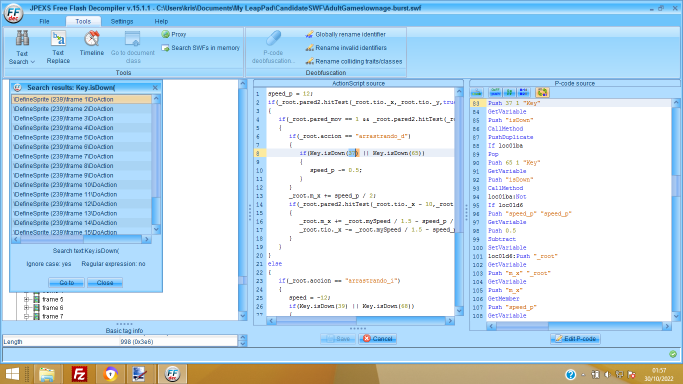The image size is (683, 384).
Task: Click the P-code source horizontal scrollbar
Action: click(x=578, y=326)
